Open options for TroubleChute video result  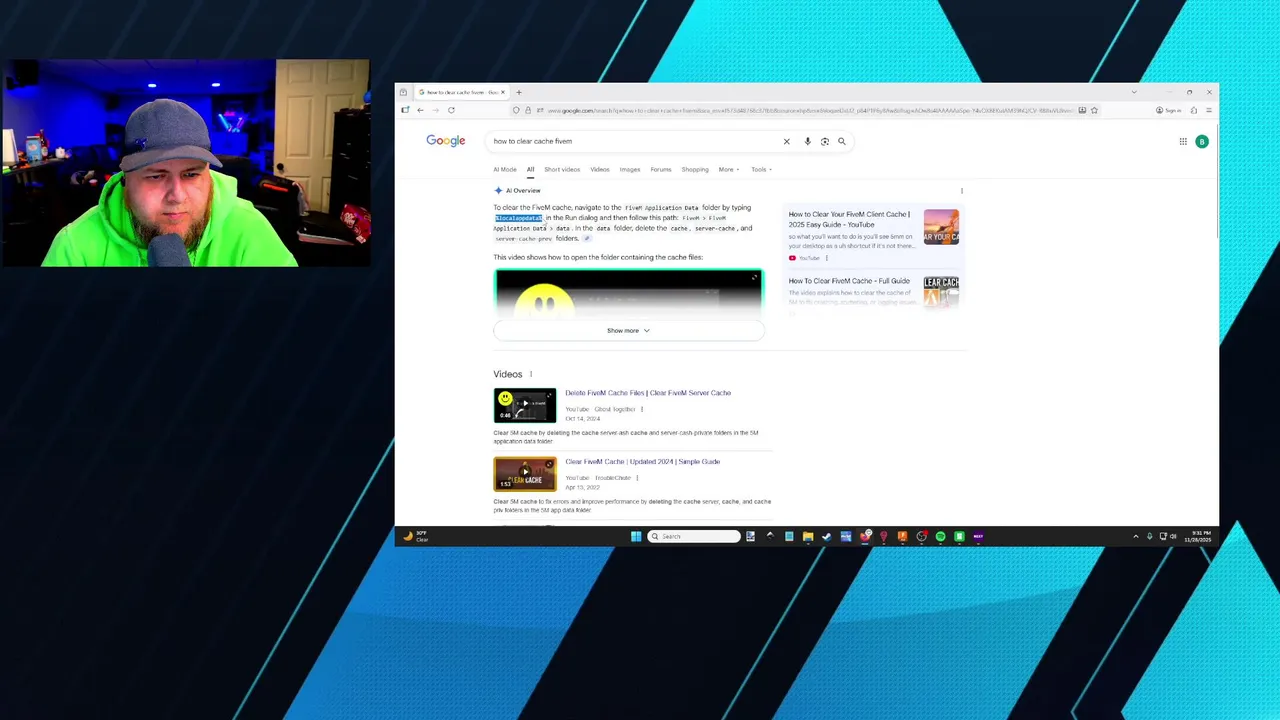coord(637,478)
